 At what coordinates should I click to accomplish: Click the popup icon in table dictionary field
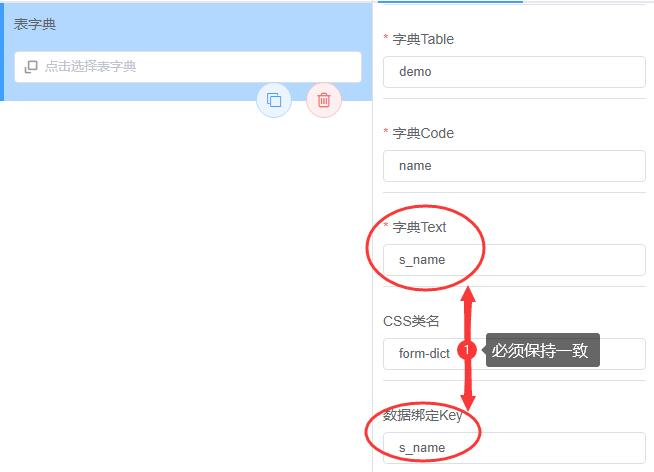coord(31,67)
